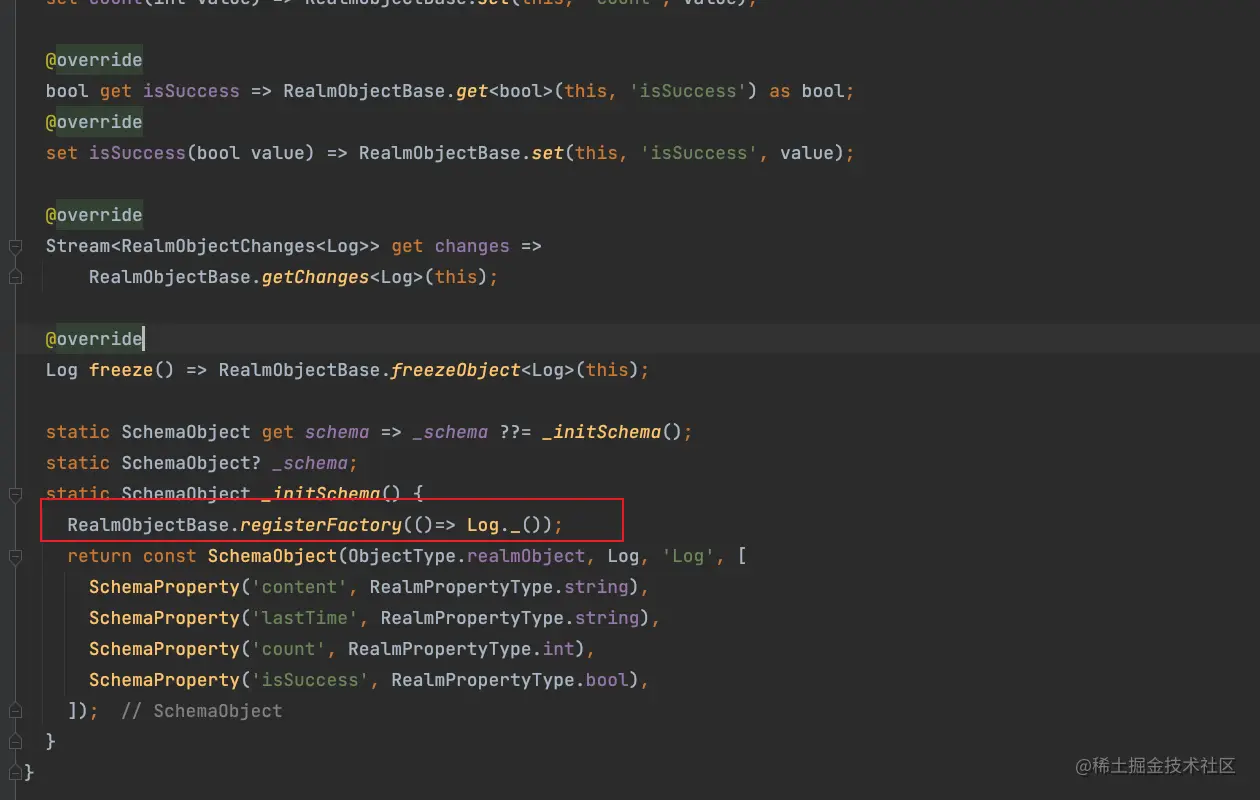Screen dimensions: 1260x800
Task: Click the 'freeze' method name
Action: tap(121, 370)
